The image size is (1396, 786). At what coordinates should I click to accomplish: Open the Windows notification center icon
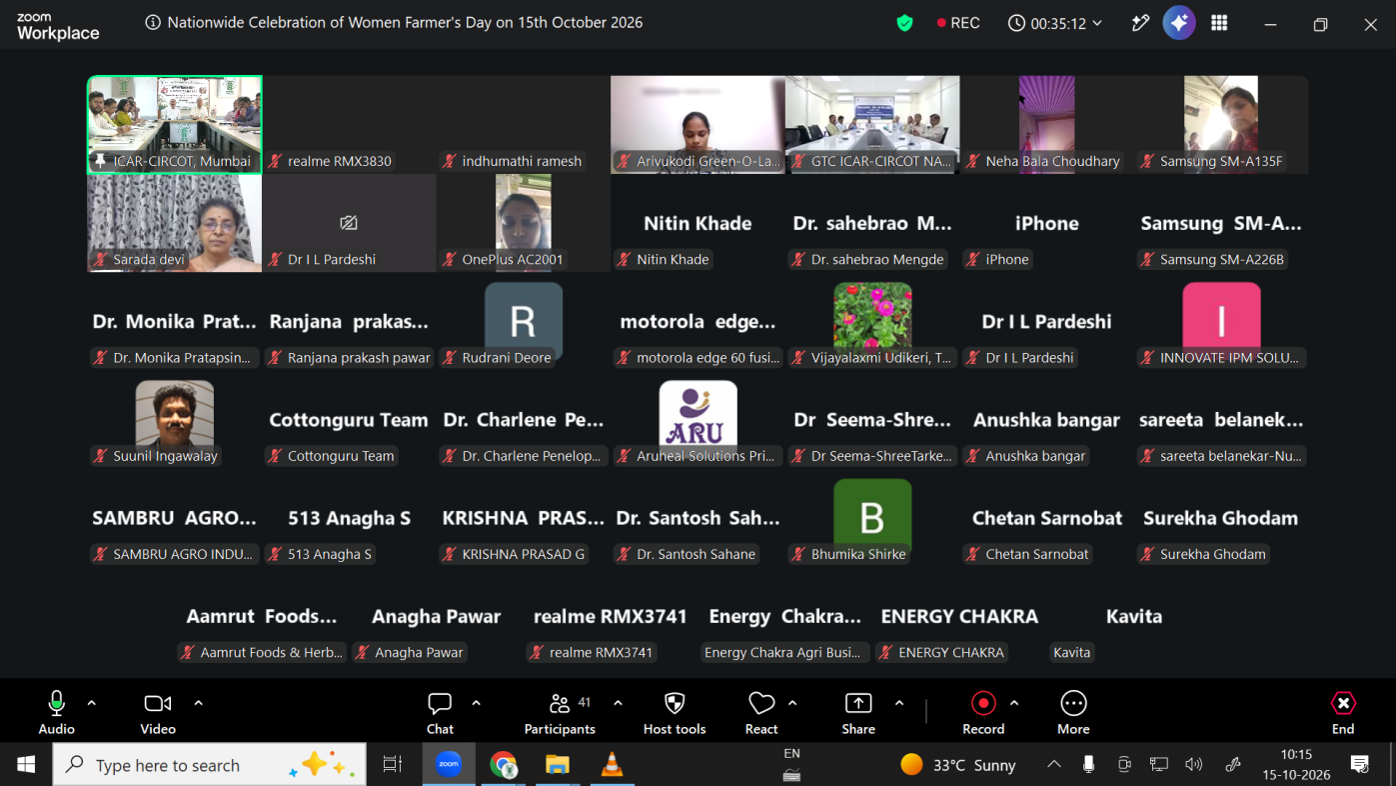pos(1360,765)
